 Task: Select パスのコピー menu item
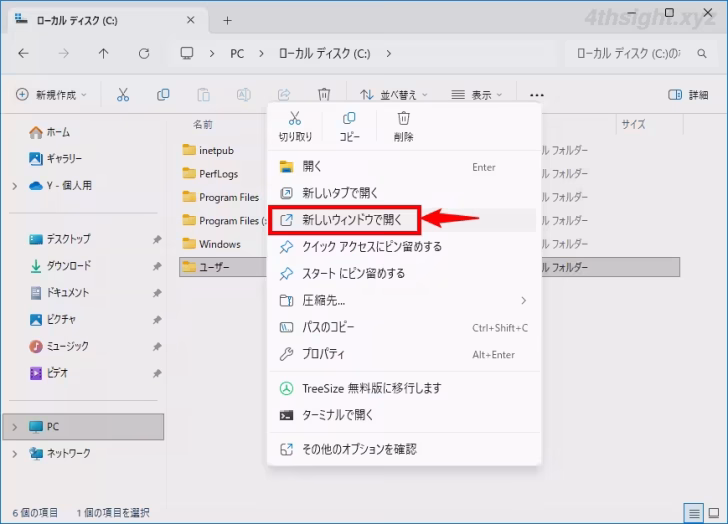click(402, 328)
